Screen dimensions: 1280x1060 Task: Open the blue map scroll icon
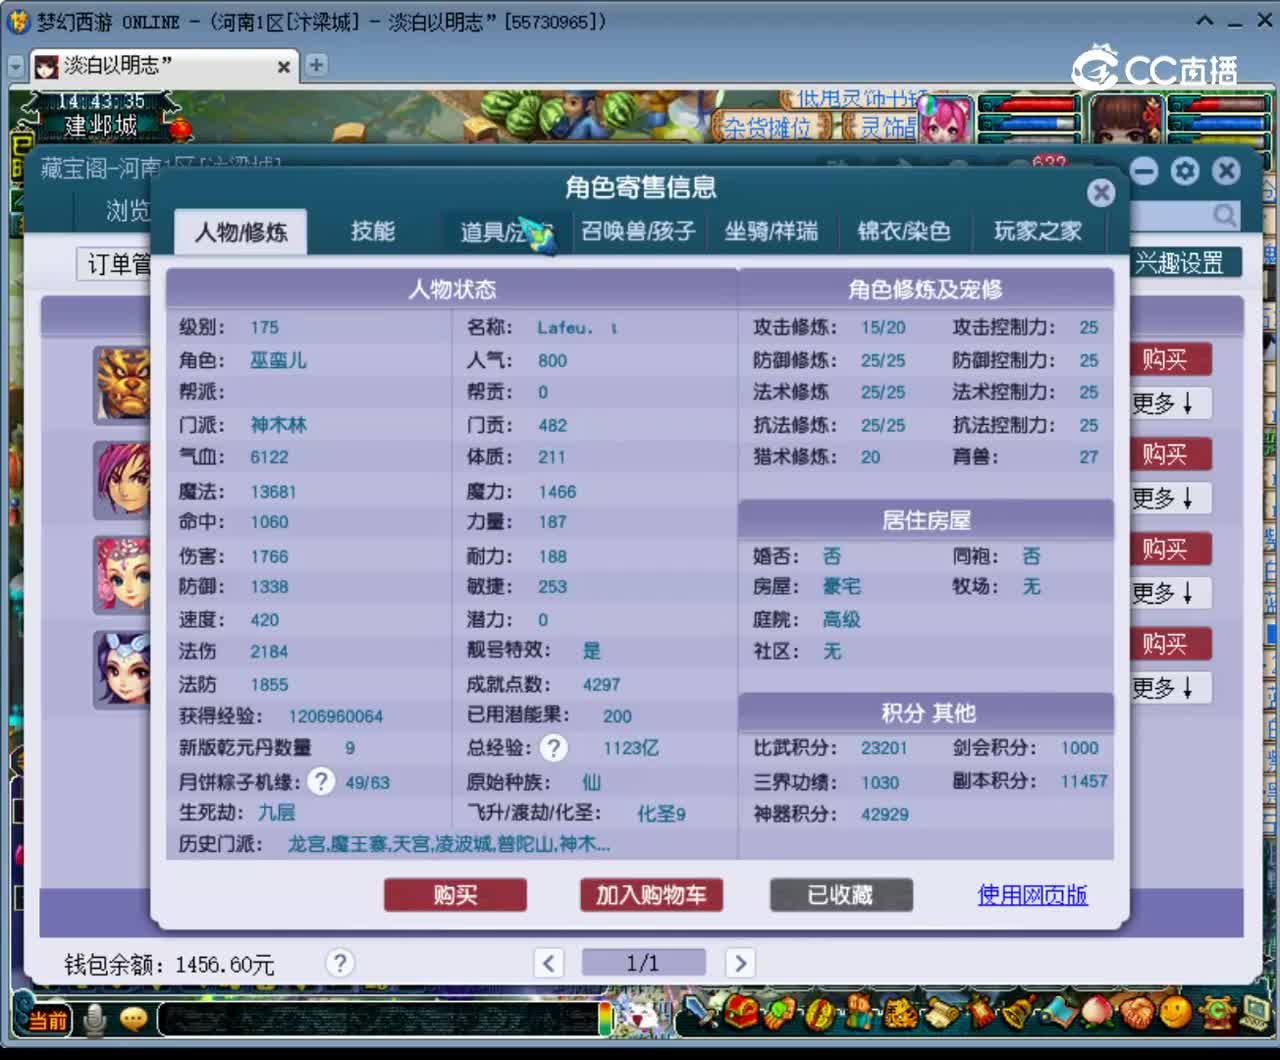coord(1060,1012)
